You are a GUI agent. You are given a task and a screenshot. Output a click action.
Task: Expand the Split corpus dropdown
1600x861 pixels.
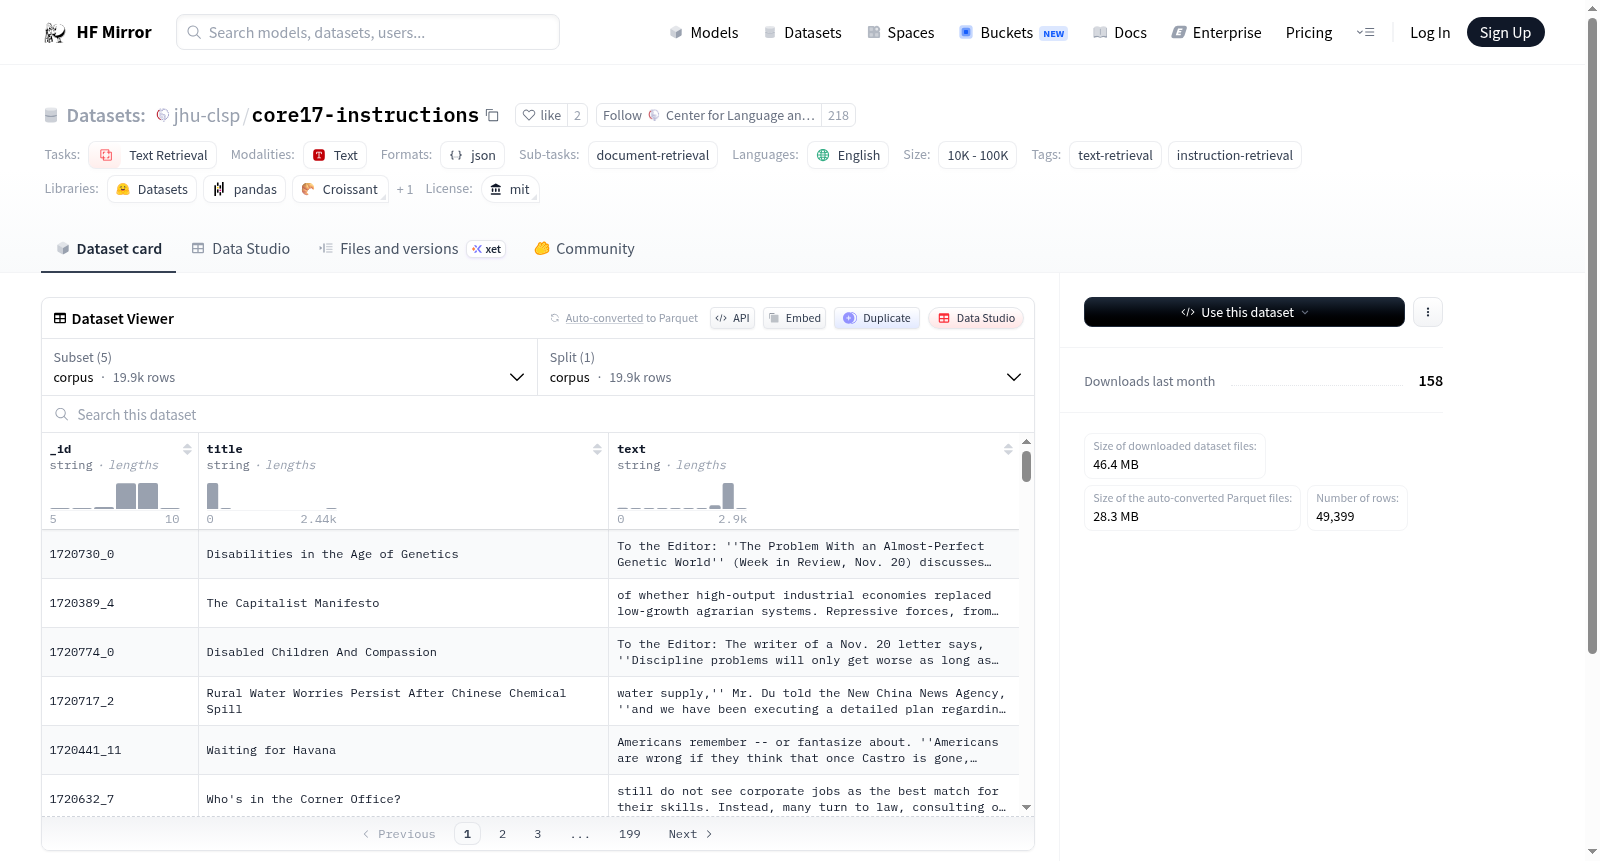786,367
